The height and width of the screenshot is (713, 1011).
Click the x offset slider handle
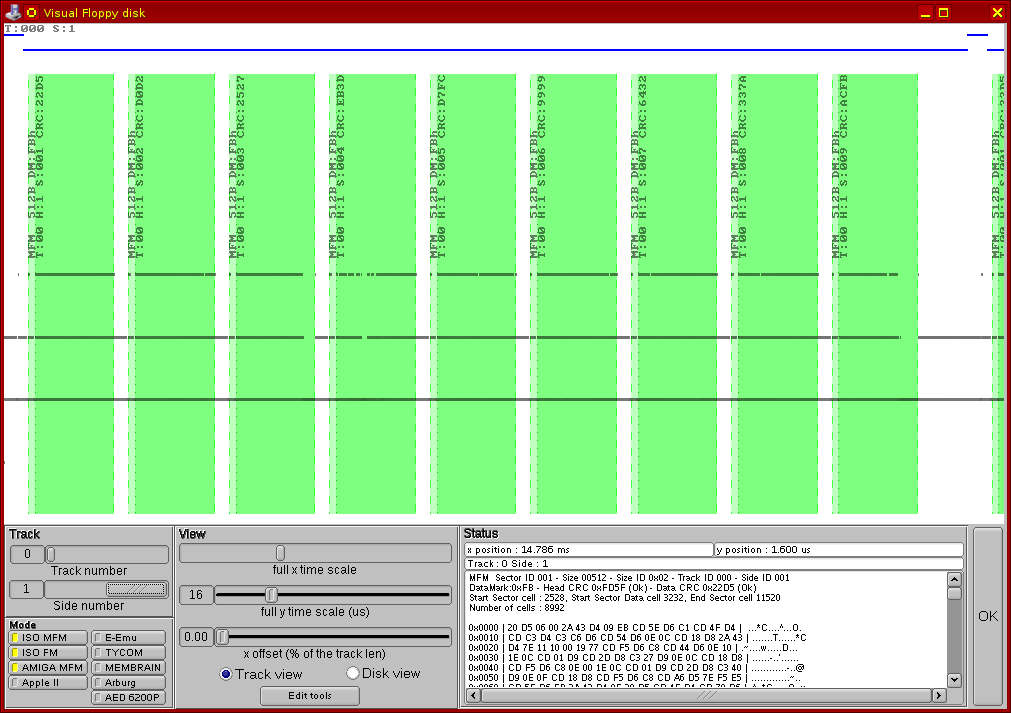222,637
